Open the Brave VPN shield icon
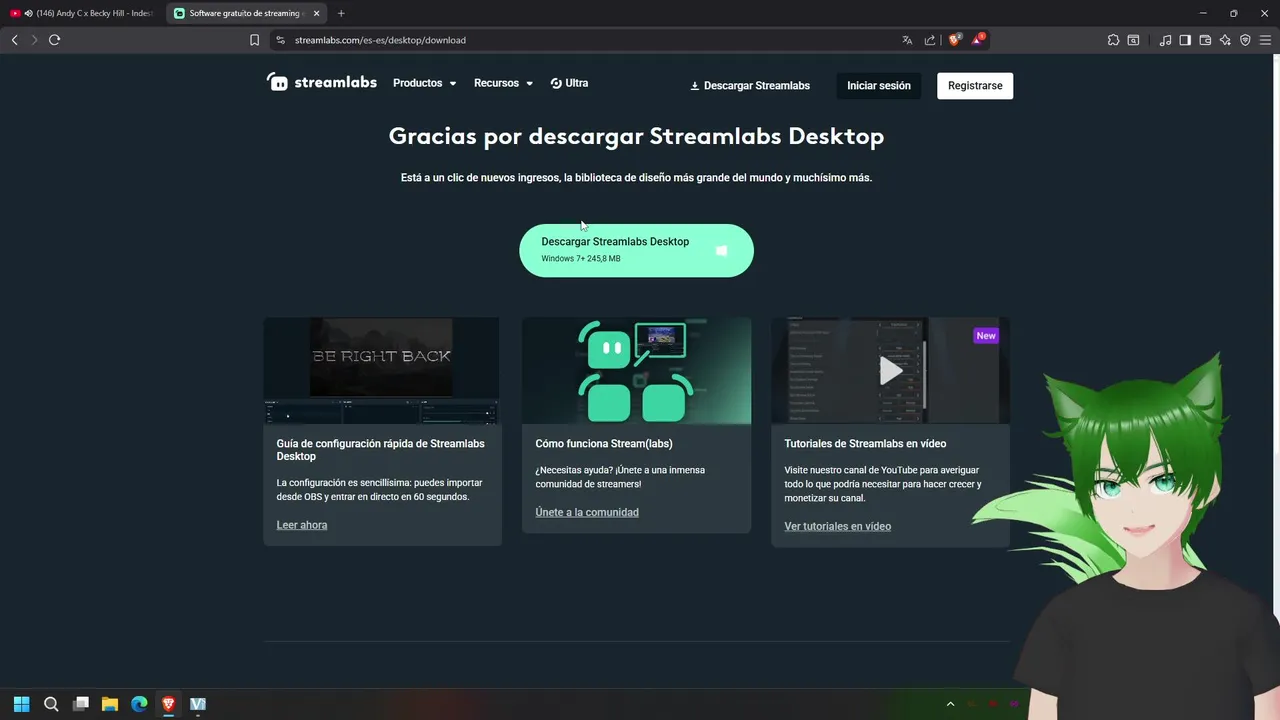Viewport: 1280px width, 720px height. [1245, 40]
